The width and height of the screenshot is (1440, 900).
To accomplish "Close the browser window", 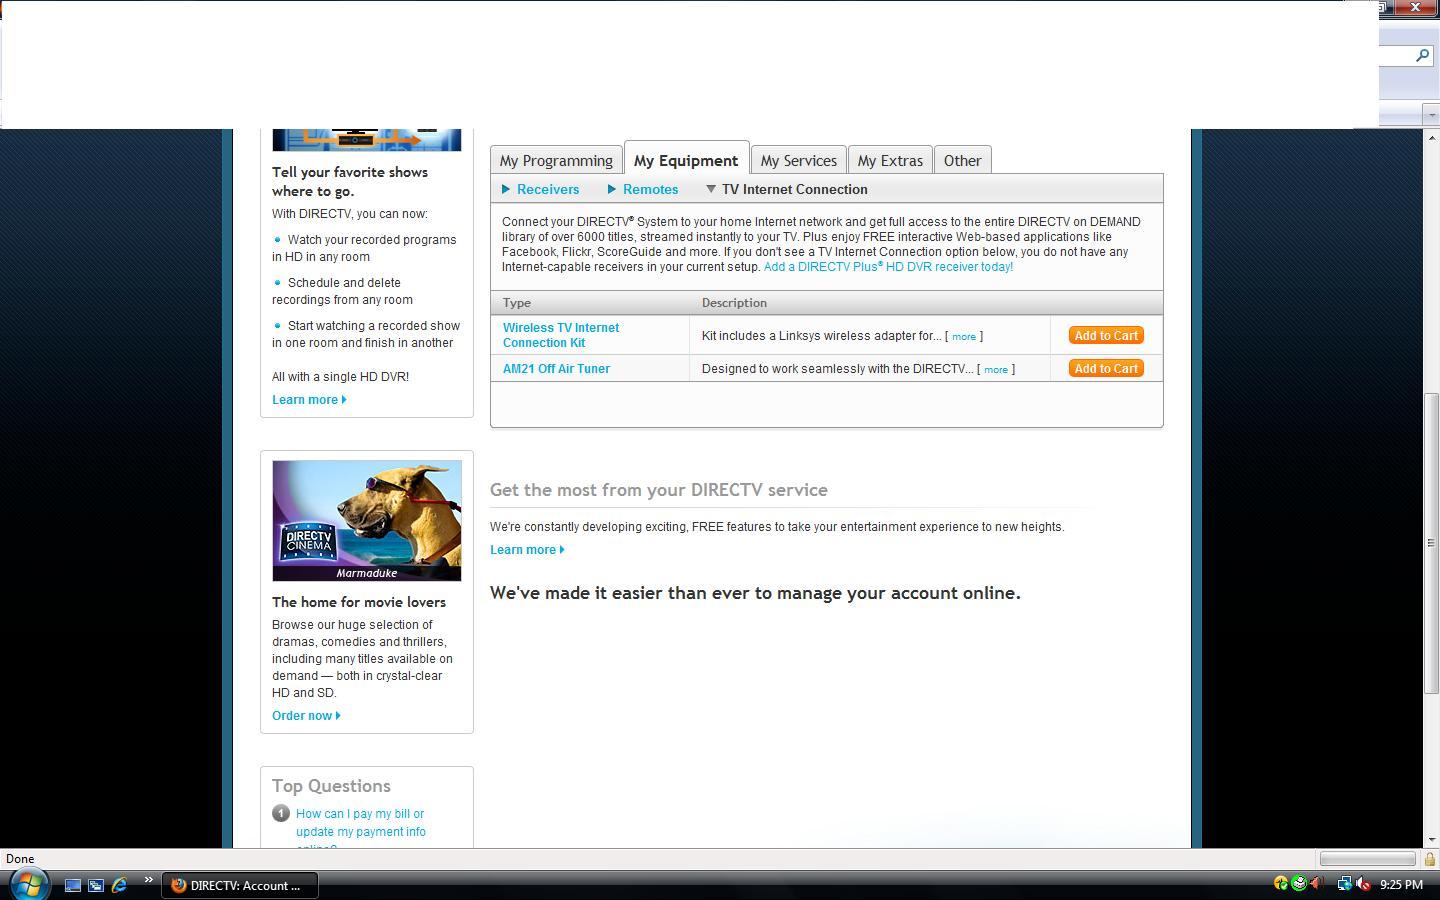I will [1415, 7].
